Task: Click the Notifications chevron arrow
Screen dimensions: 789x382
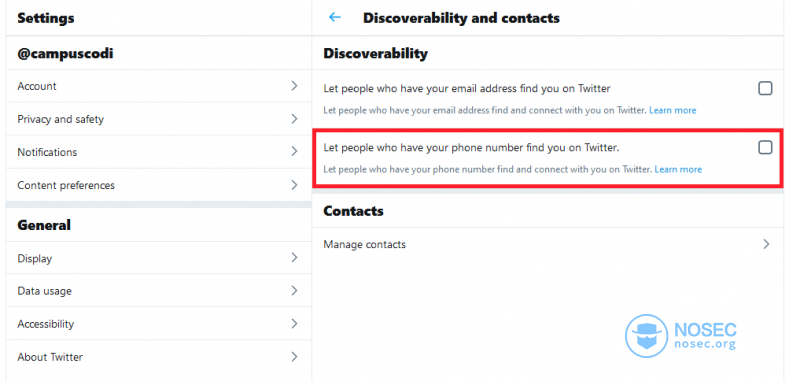Action: (294, 152)
